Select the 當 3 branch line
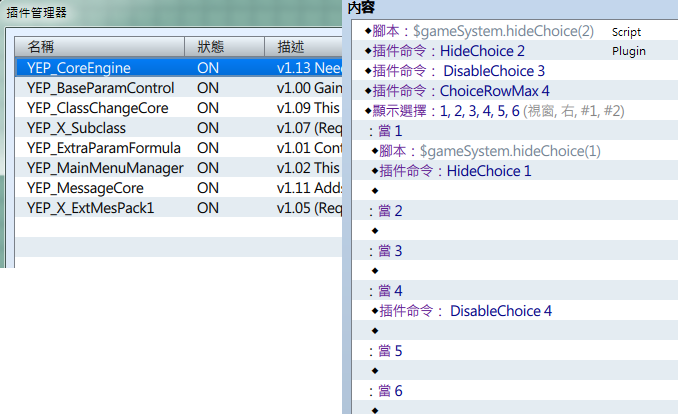 click(515, 251)
